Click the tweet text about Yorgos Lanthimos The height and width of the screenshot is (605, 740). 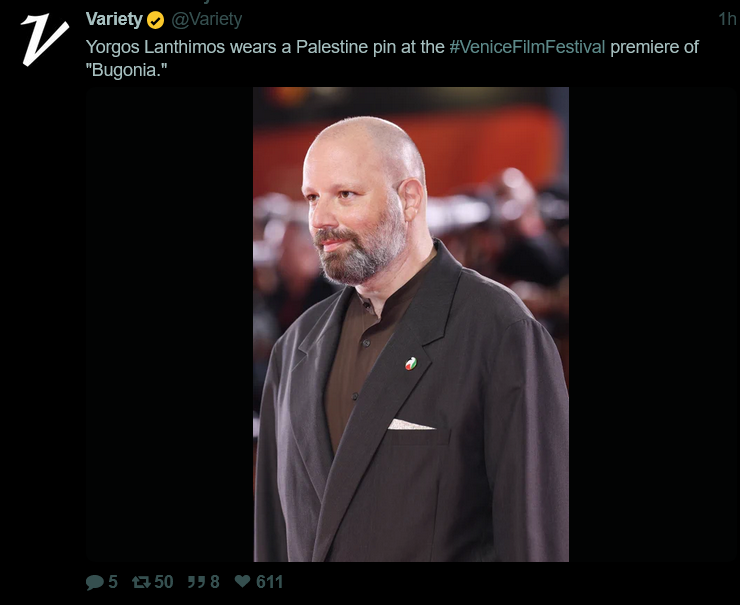[x=392, y=59]
